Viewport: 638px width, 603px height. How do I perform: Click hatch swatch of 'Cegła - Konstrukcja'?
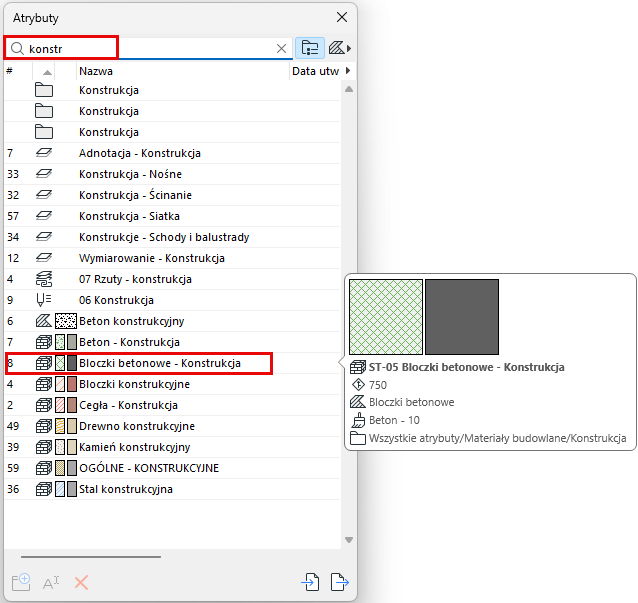[60, 405]
